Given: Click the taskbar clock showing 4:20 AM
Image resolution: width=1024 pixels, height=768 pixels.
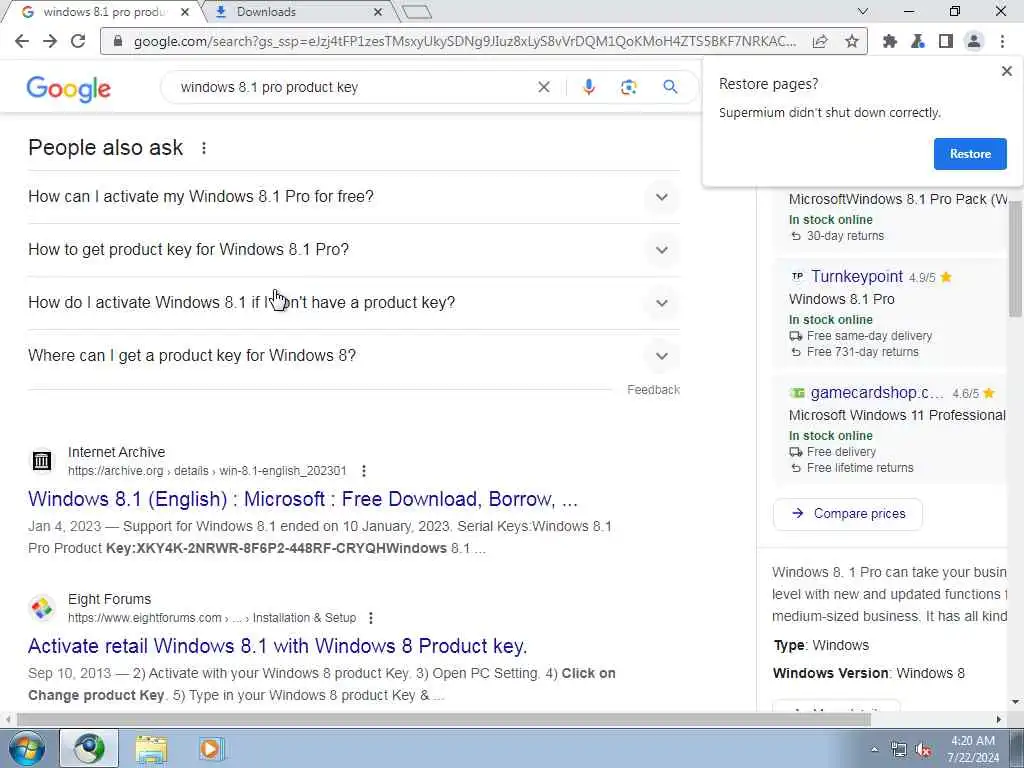Looking at the screenshot, I should (973, 749).
